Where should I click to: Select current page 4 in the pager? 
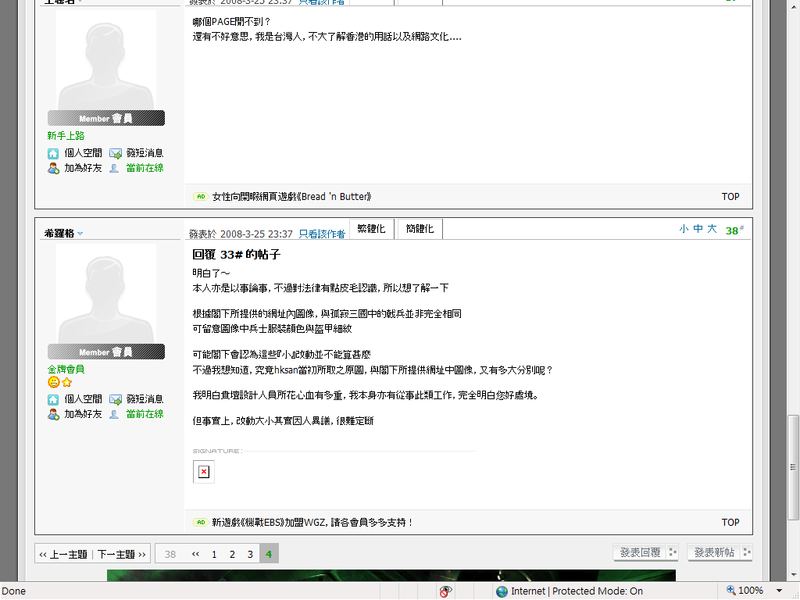(x=269, y=554)
